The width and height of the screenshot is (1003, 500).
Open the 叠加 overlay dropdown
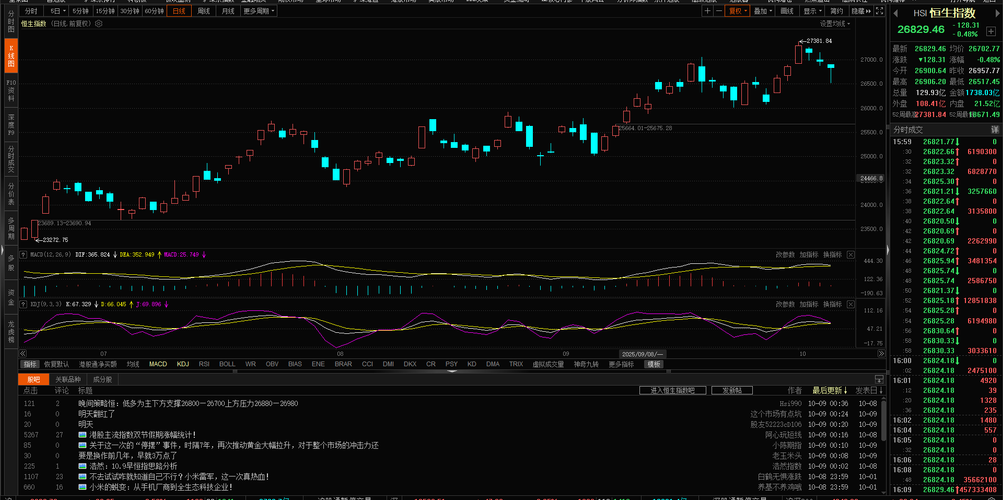(x=762, y=11)
